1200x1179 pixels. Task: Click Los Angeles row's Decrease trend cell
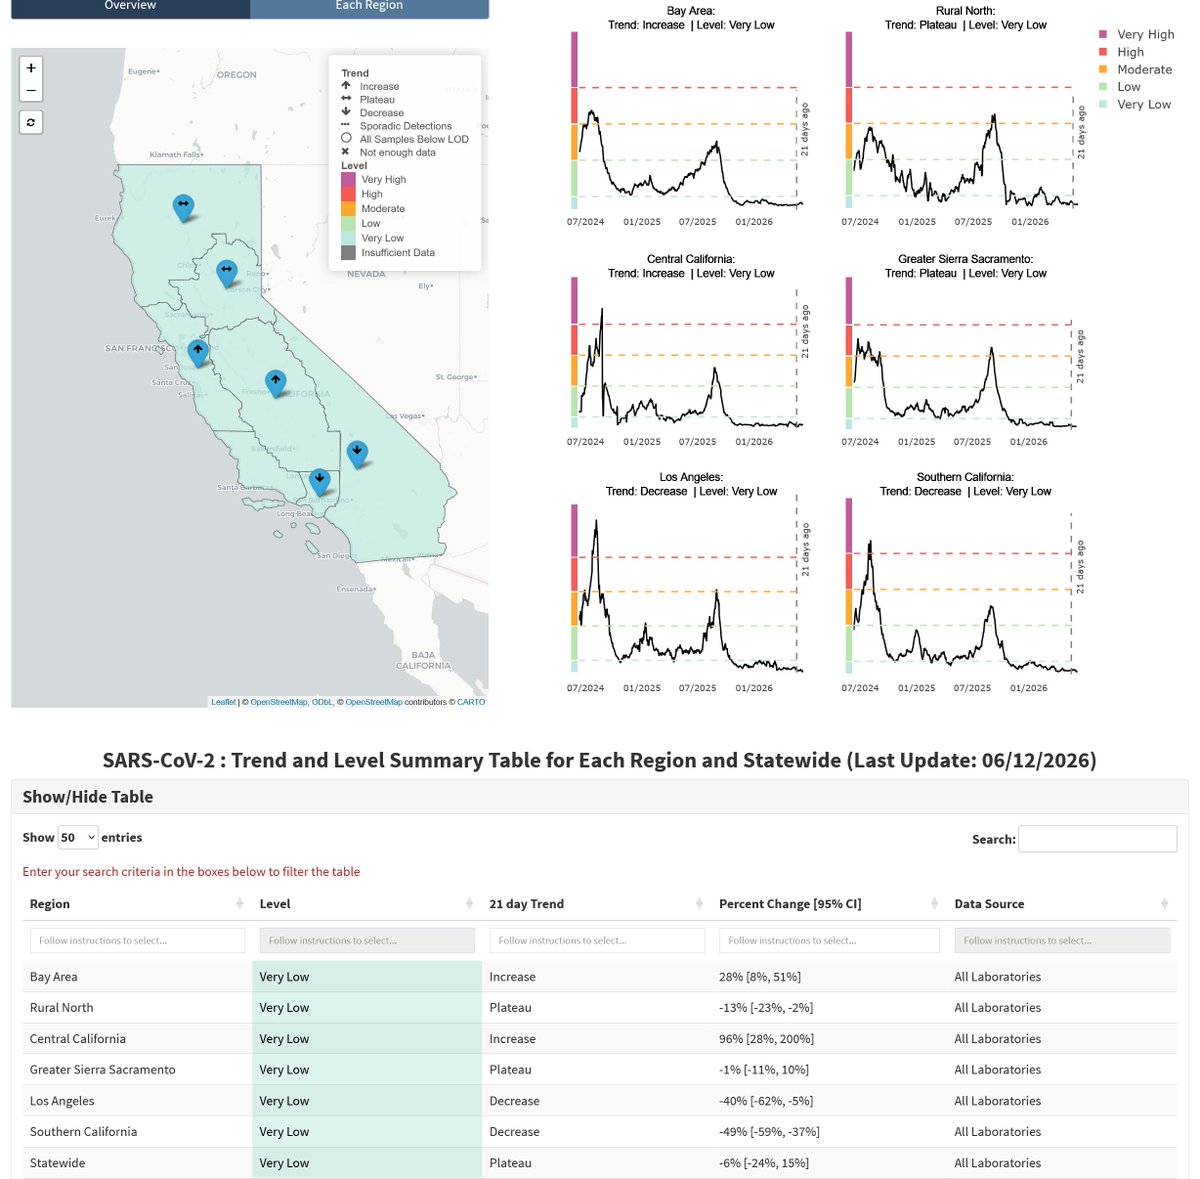pyautogui.click(x=597, y=1101)
